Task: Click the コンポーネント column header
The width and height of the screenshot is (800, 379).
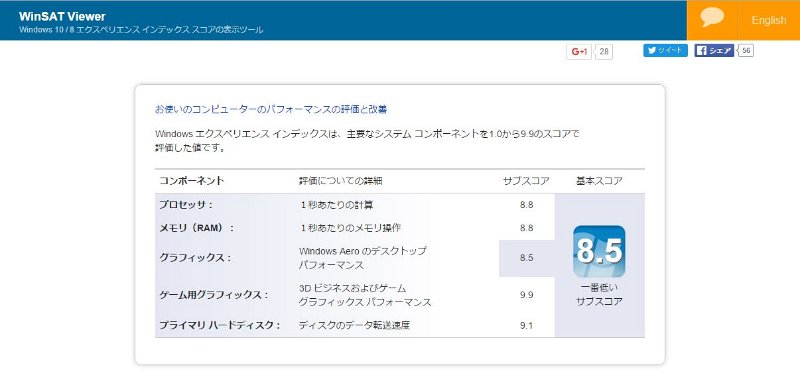Action: point(192,181)
